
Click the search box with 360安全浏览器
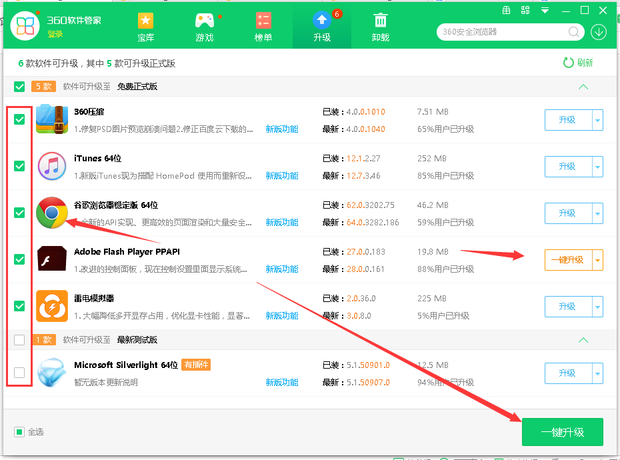[x=510, y=32]
